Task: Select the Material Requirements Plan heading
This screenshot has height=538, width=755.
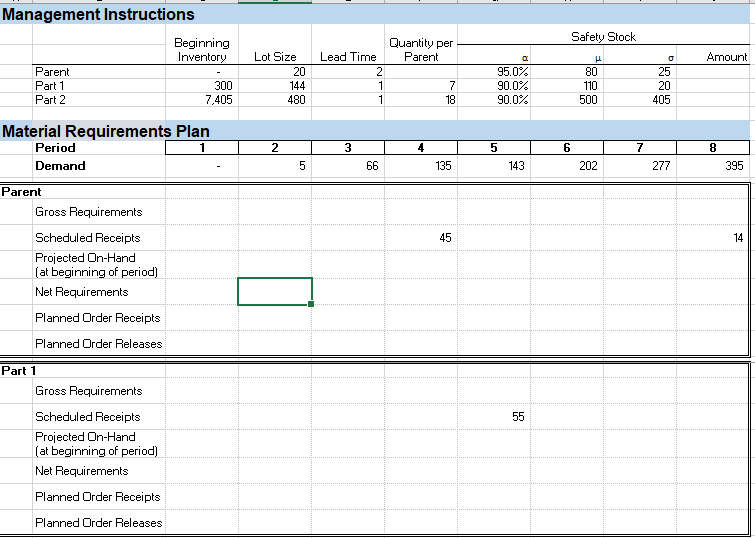Action: pos(106,131)
